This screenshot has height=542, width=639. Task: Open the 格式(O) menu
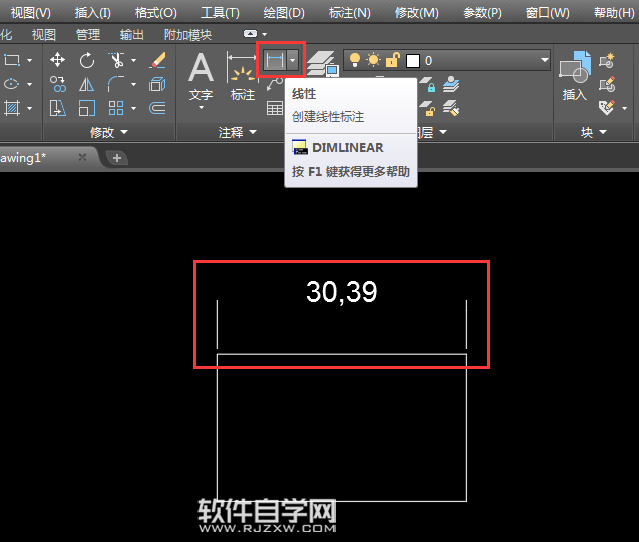[x=156, y=13]
